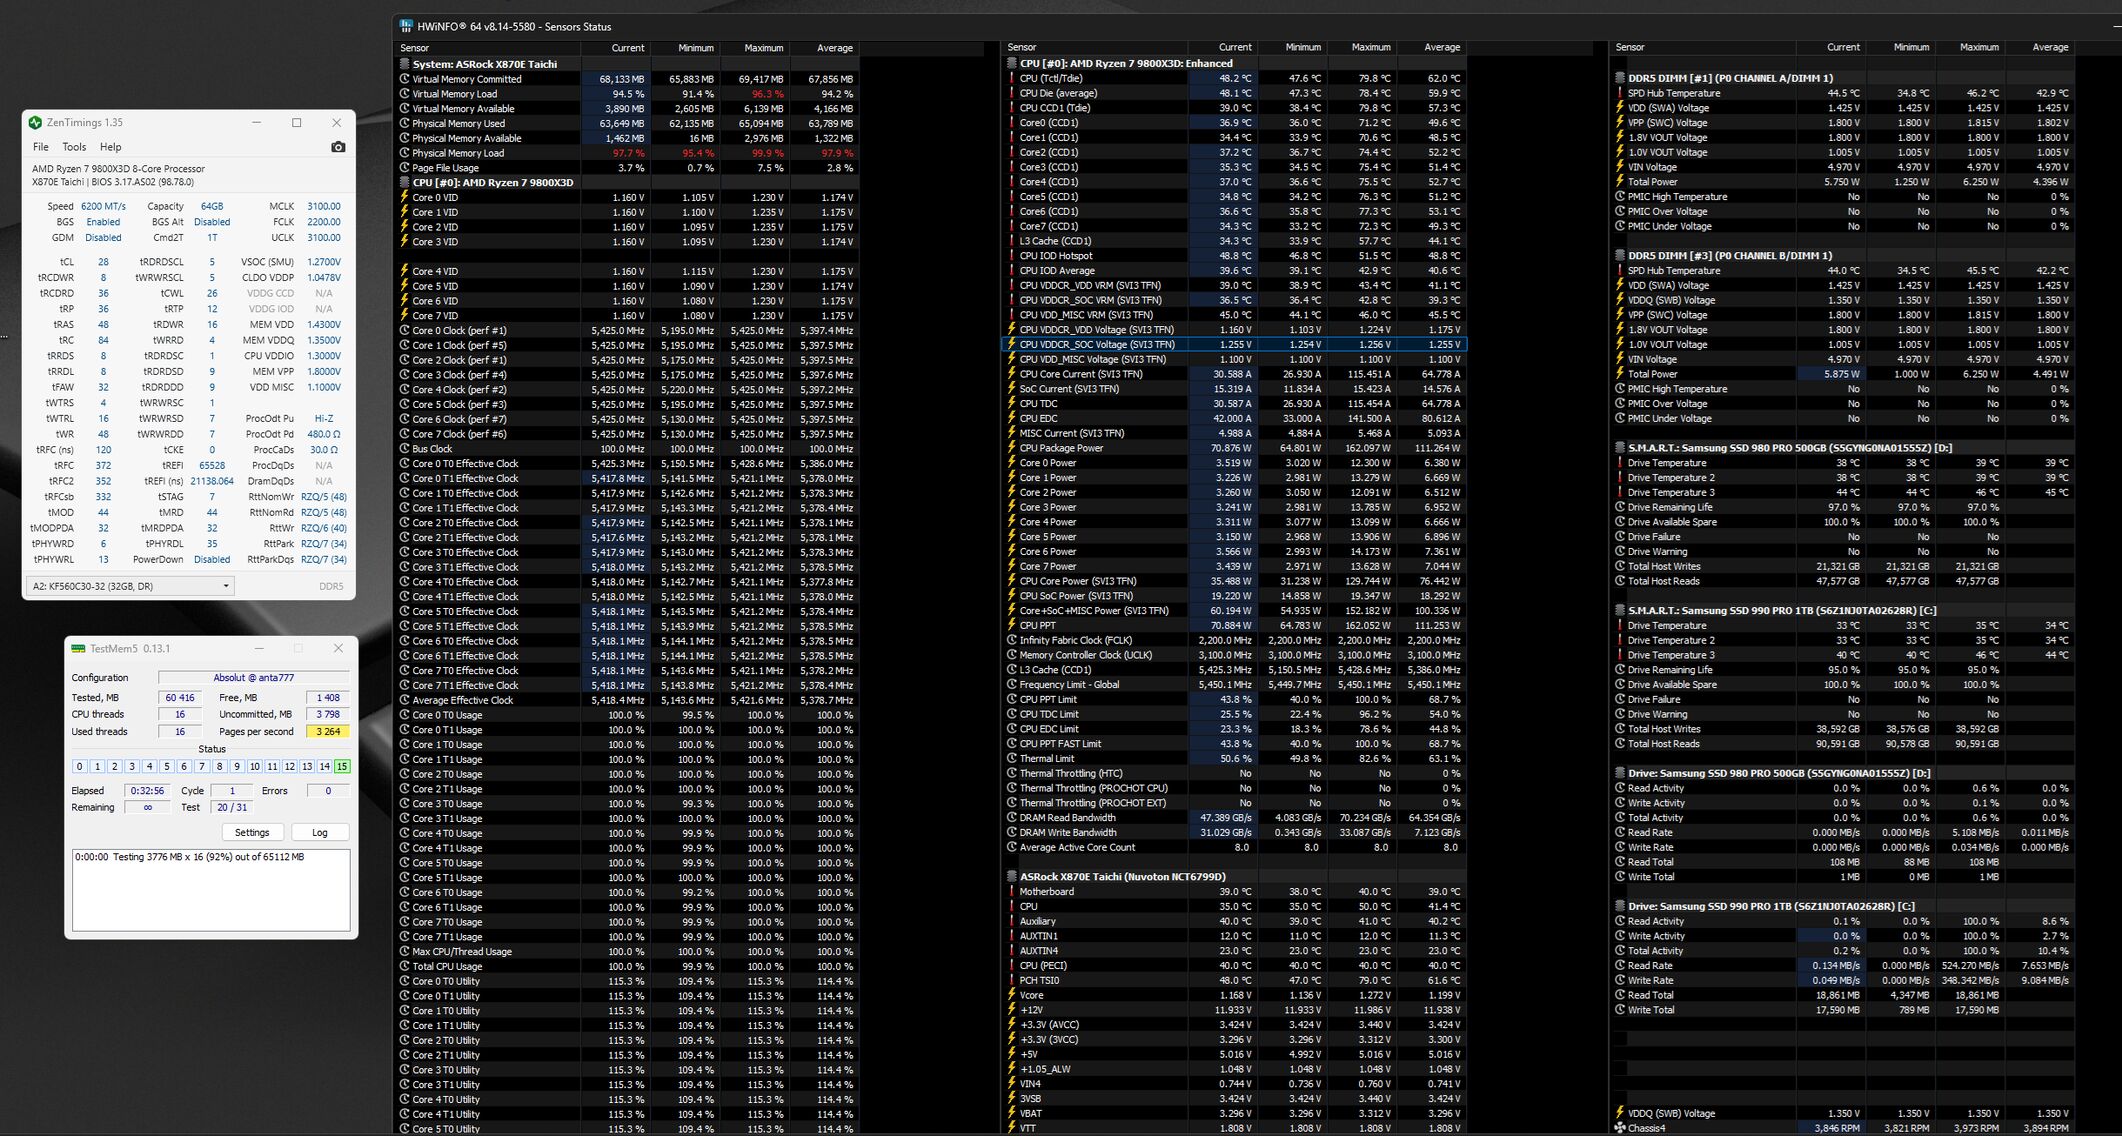2122x1136 pixels.
Task: Collapse the S.M.A.R.T.: Samsung SSD 980 PRO 500GB group
Action: click(x=1620, y=448)
